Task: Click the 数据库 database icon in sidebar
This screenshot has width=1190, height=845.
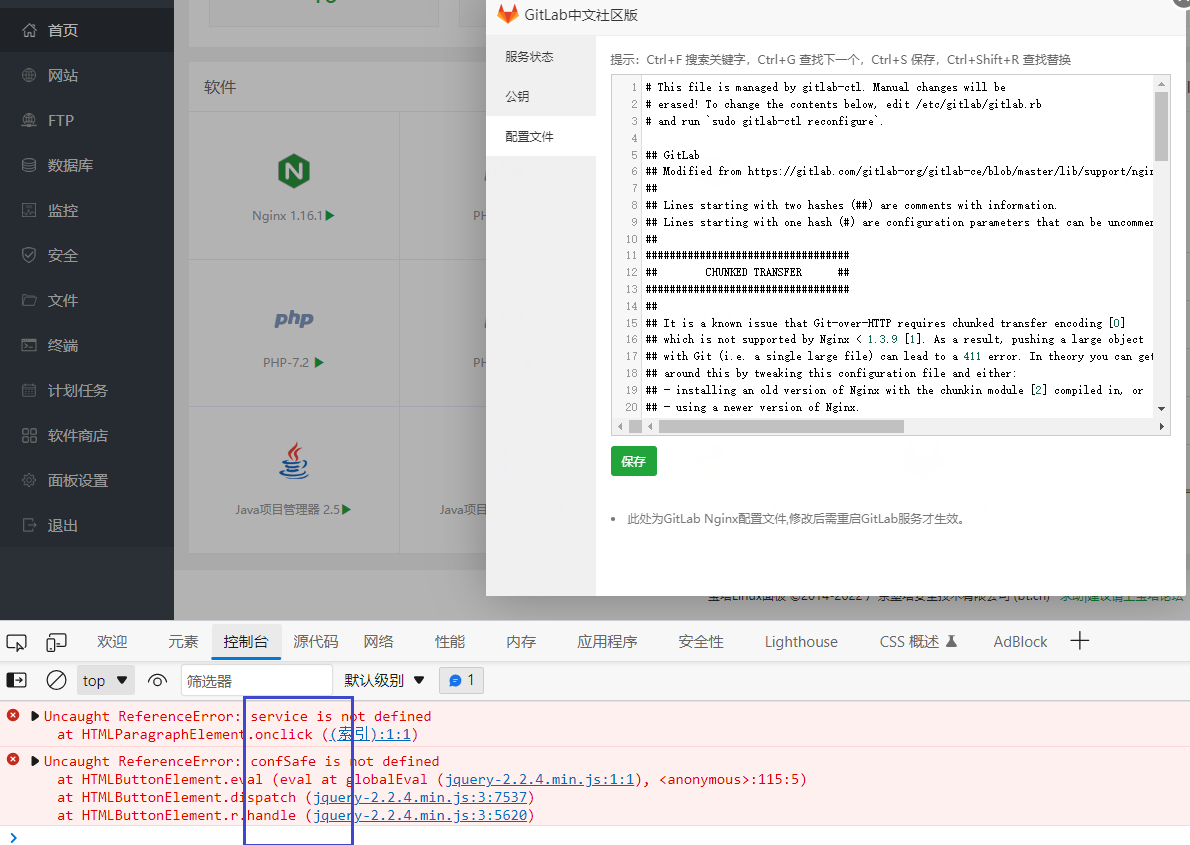Action: [29, 166]
